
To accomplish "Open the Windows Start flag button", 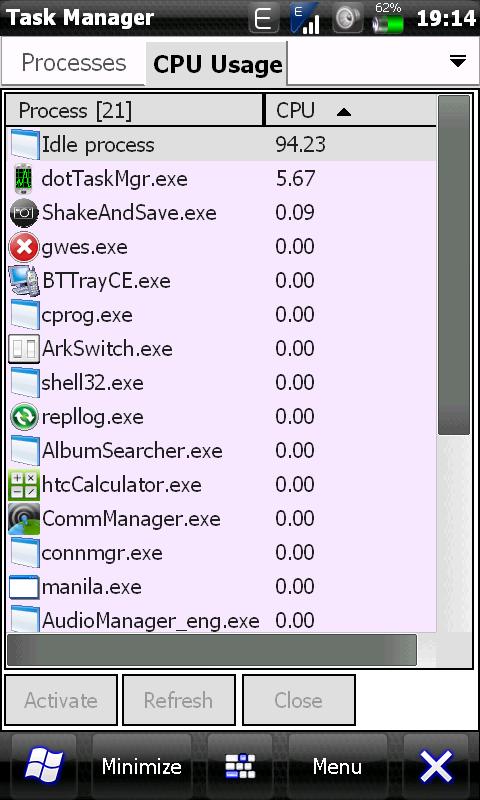I will pos(44,766).
